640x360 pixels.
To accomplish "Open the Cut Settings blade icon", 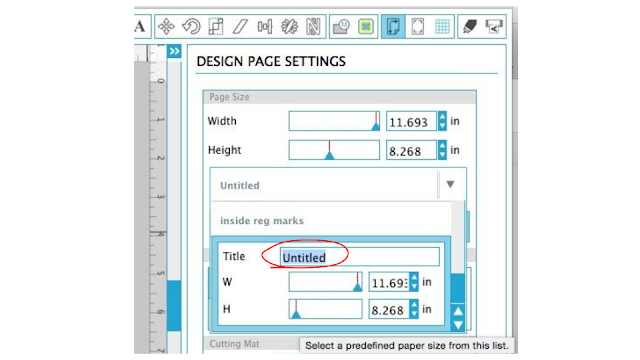I will 470,27.
